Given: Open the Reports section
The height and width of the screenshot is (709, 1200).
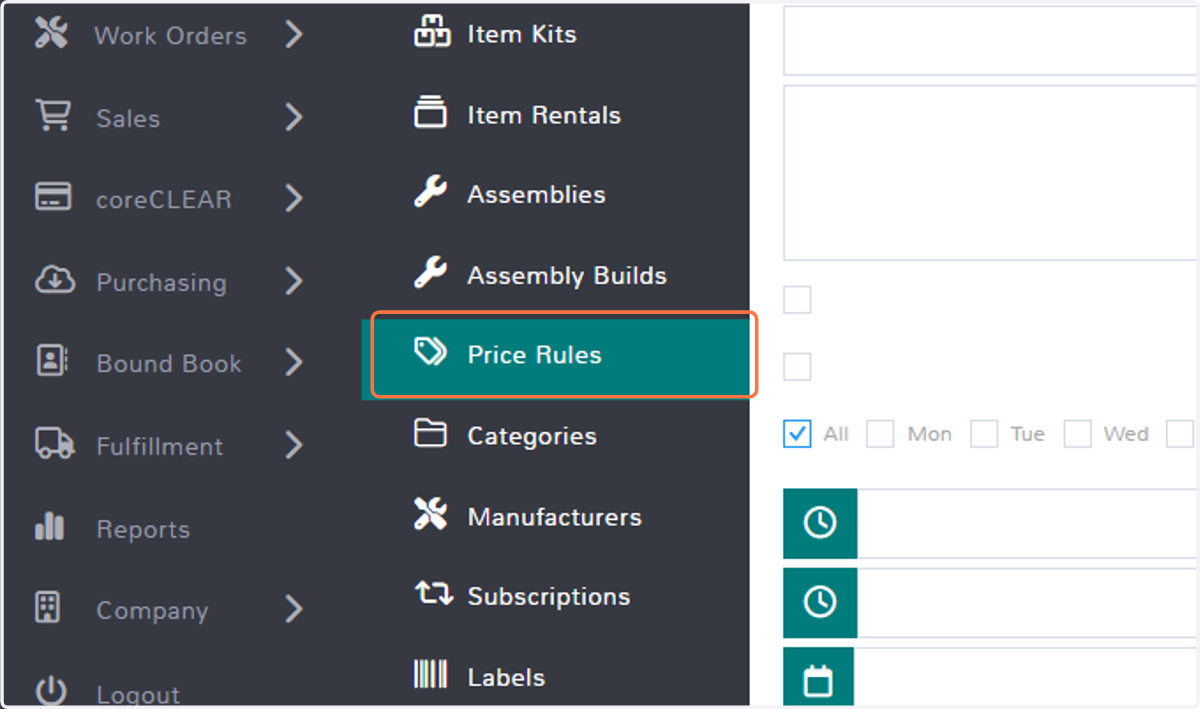Looking at the screenshot, I should (x=142, y=529).
